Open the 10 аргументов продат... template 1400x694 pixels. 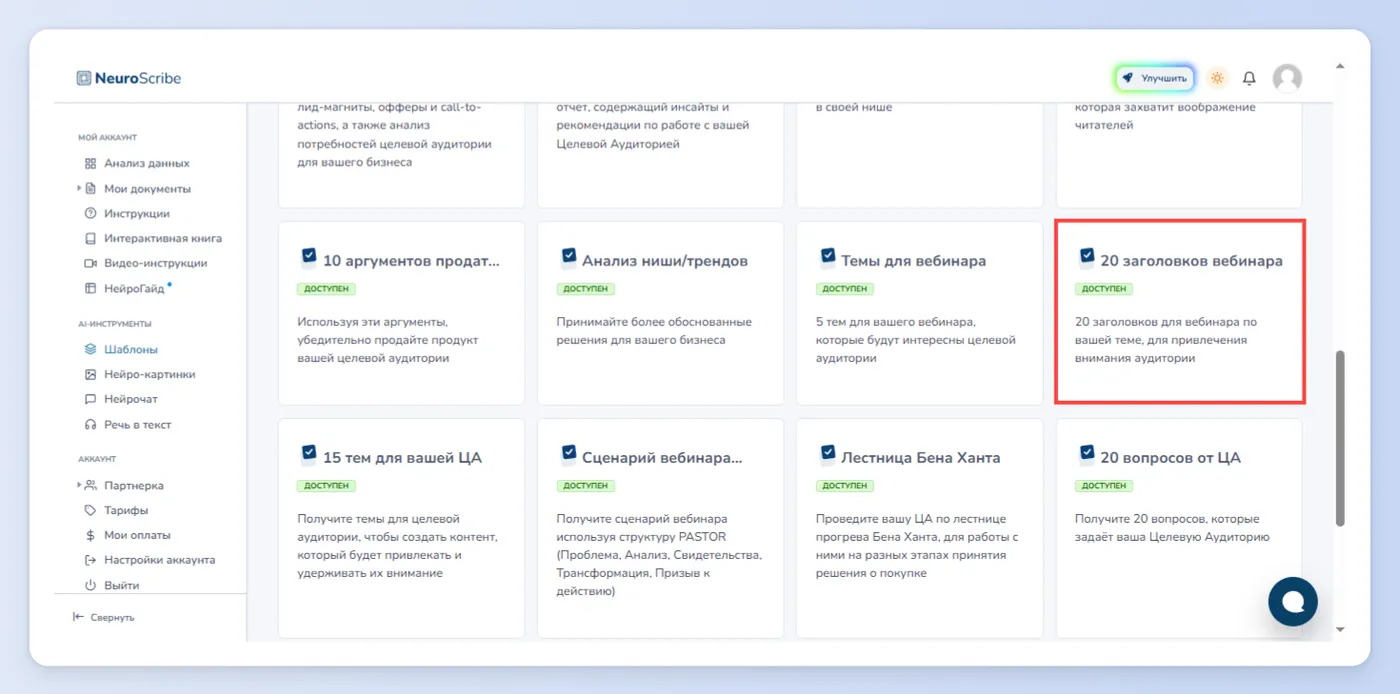pos(401,313)
